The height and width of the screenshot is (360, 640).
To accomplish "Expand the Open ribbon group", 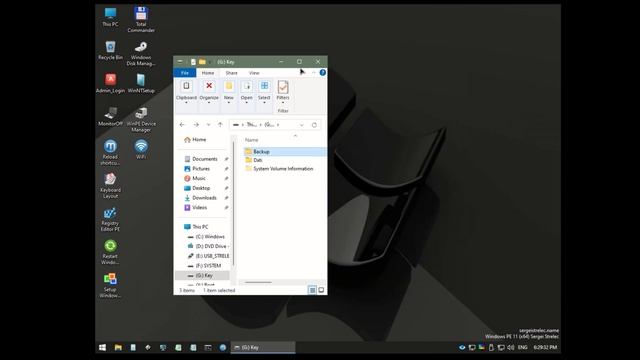I will pos(247,93).
